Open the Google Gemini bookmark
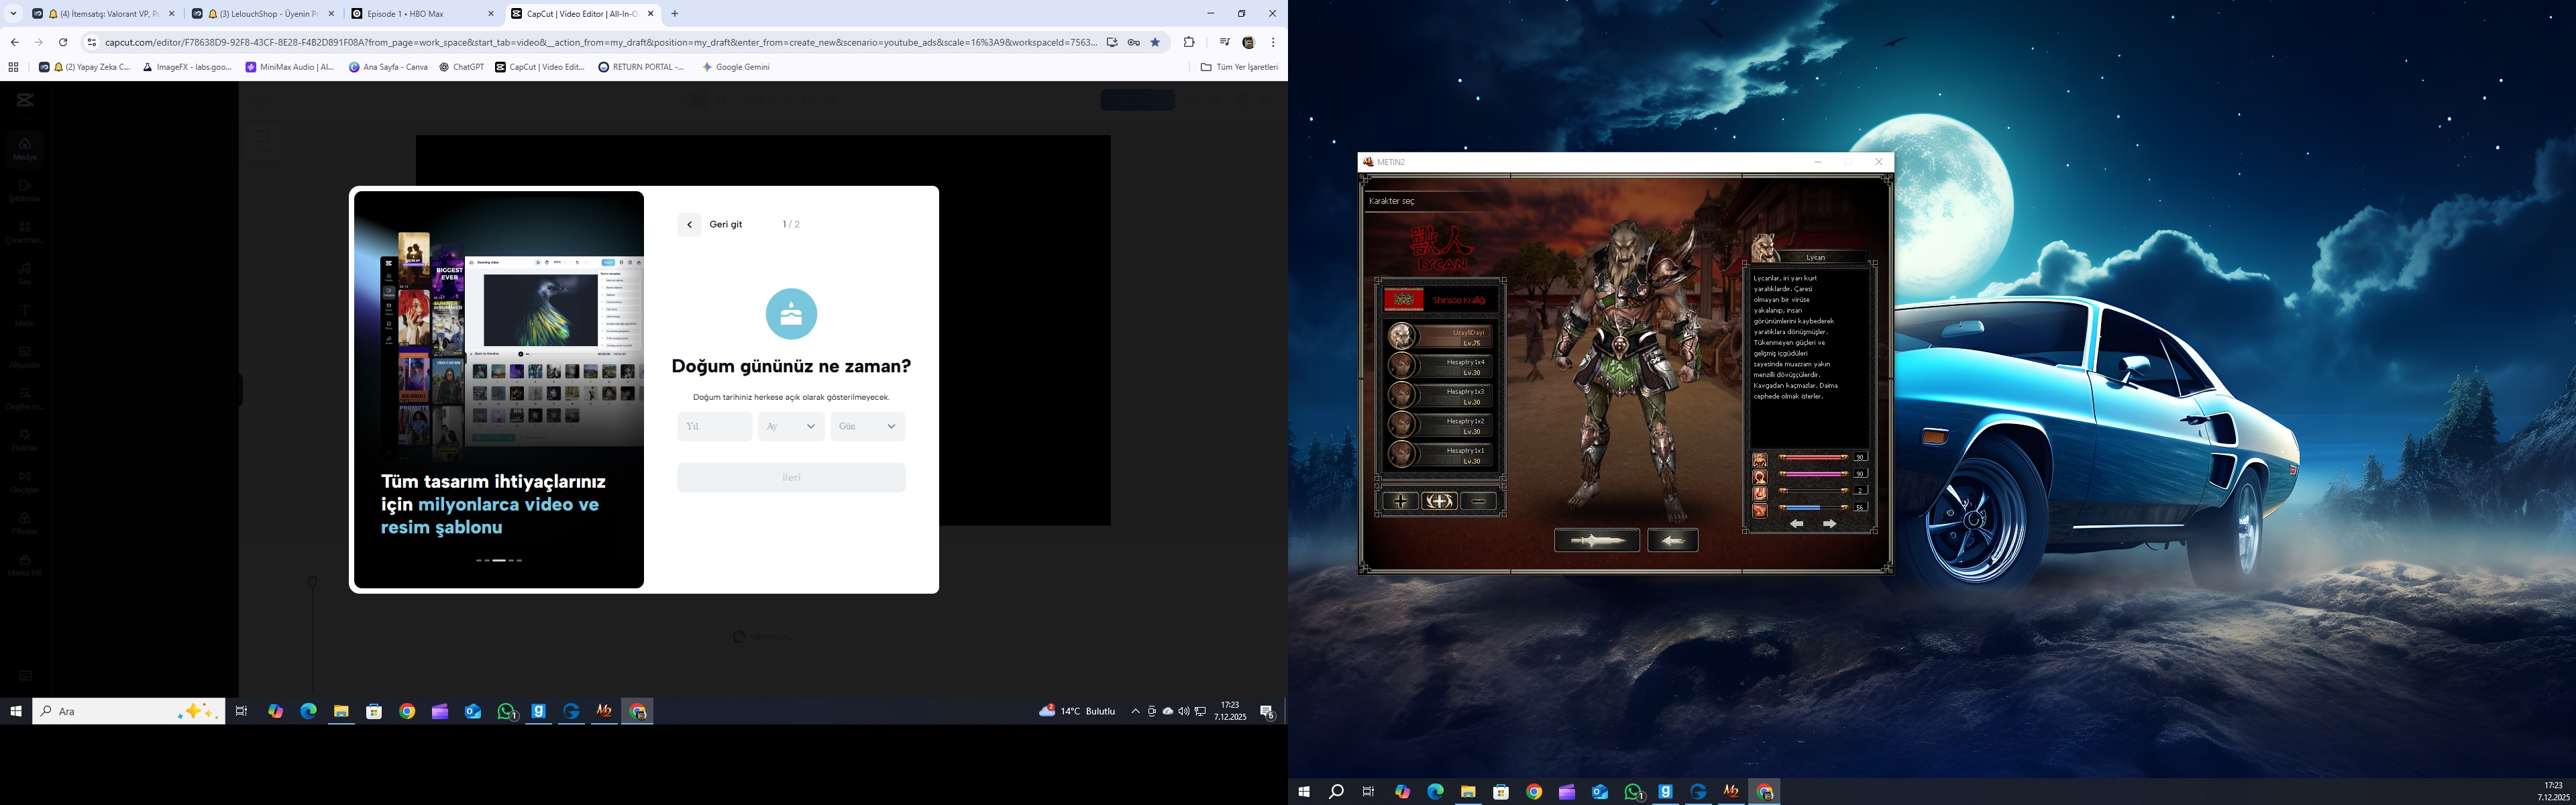 737,67
